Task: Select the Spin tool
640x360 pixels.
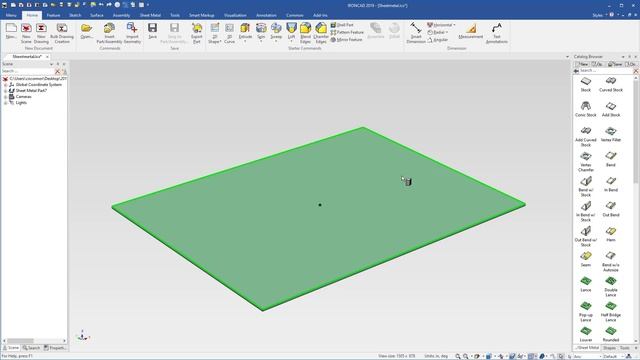Action: (261, 31)
